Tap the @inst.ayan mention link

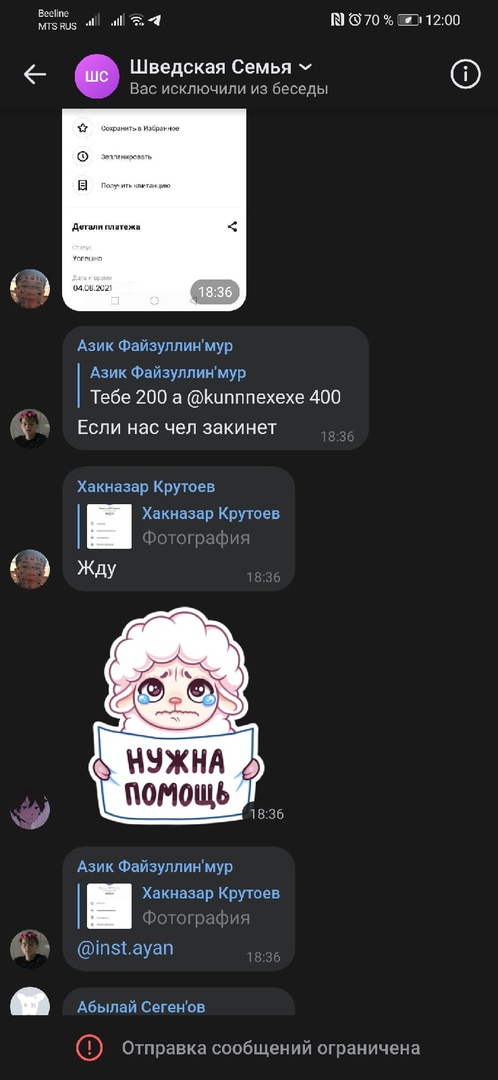coord(125,948)
